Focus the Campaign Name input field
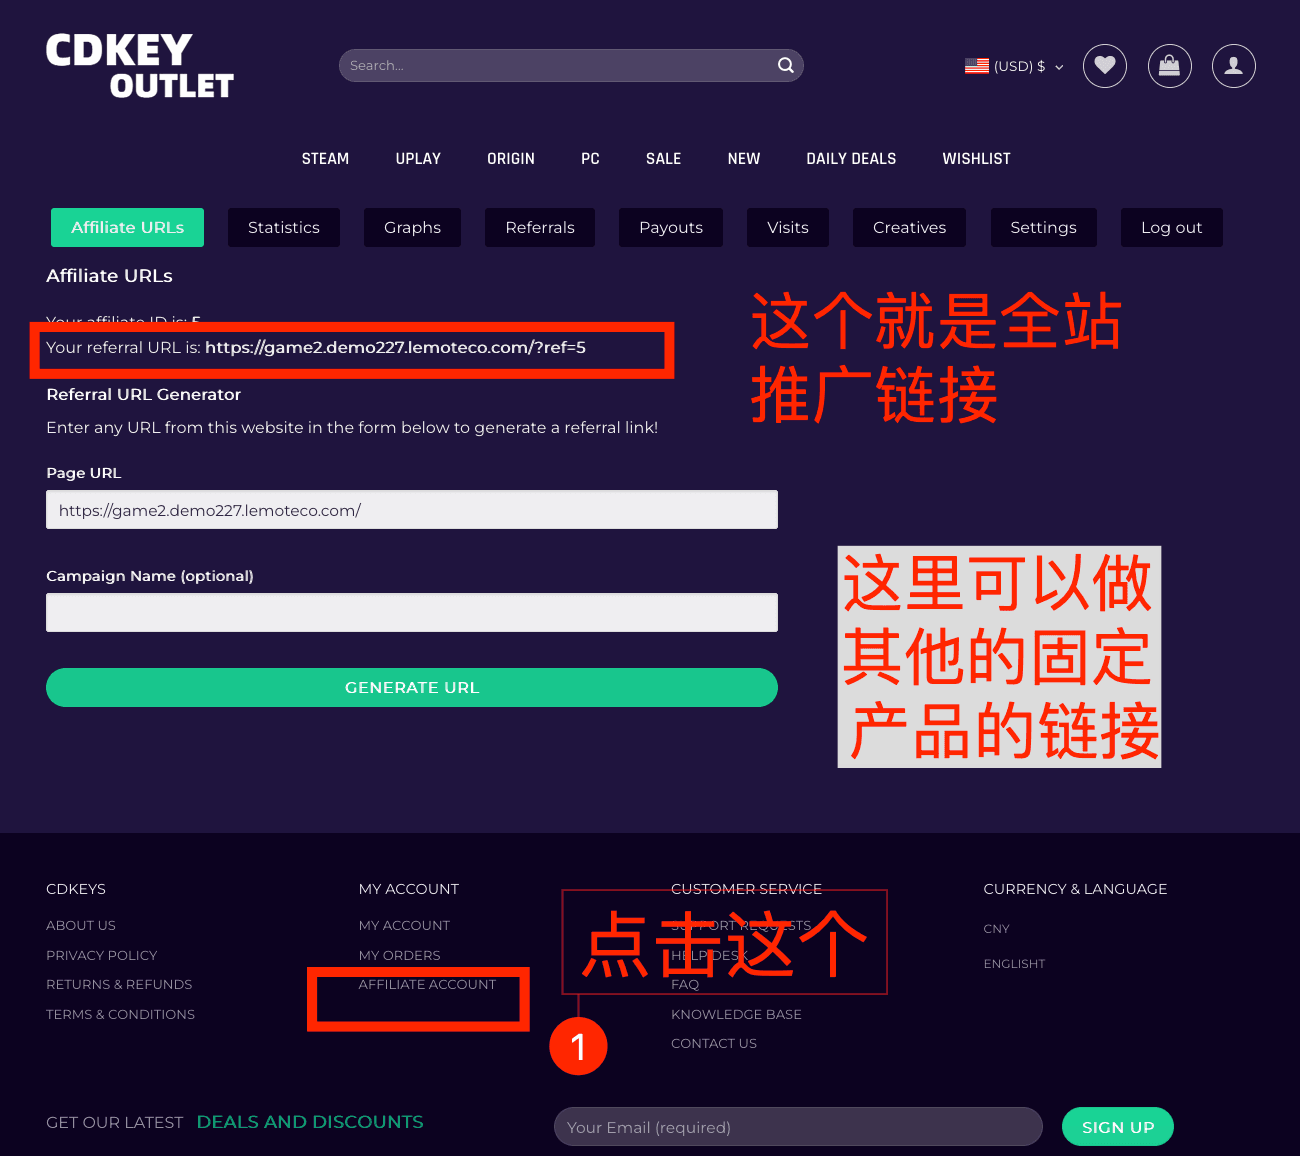1300x1156 pixels. click(412, 613)
